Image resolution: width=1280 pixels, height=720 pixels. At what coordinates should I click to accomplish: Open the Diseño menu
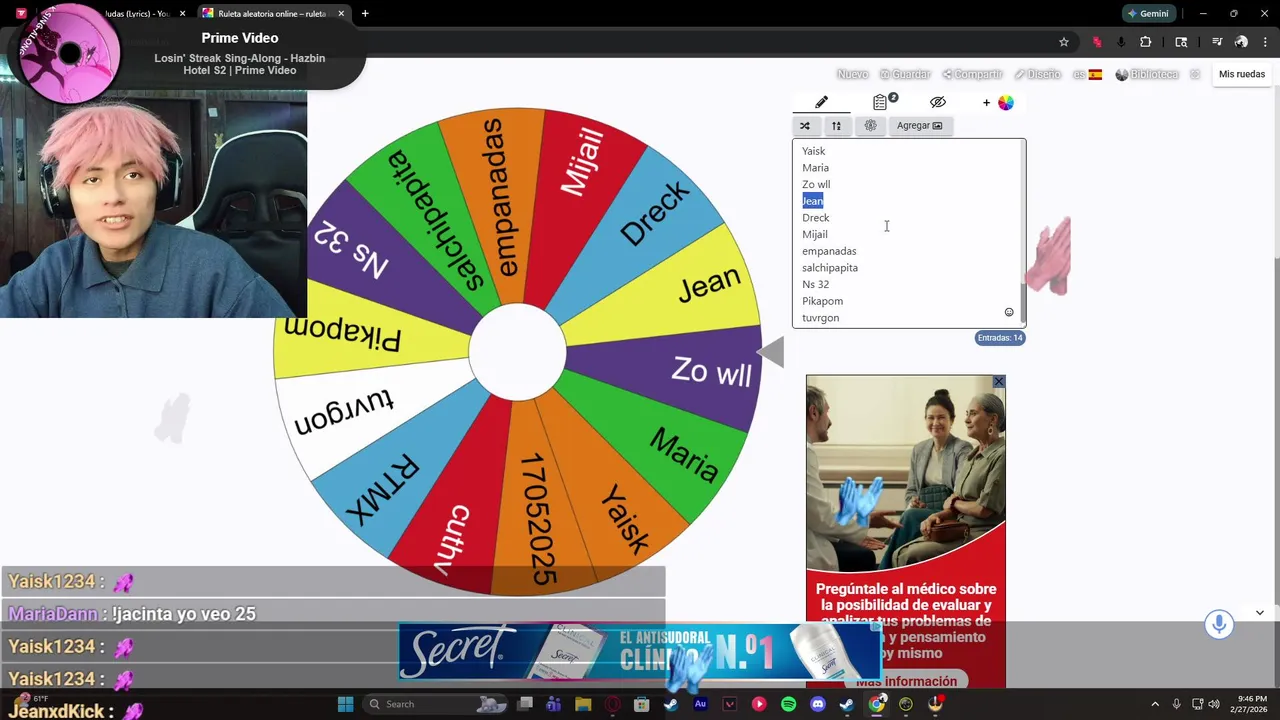(x=1037, y=74)
